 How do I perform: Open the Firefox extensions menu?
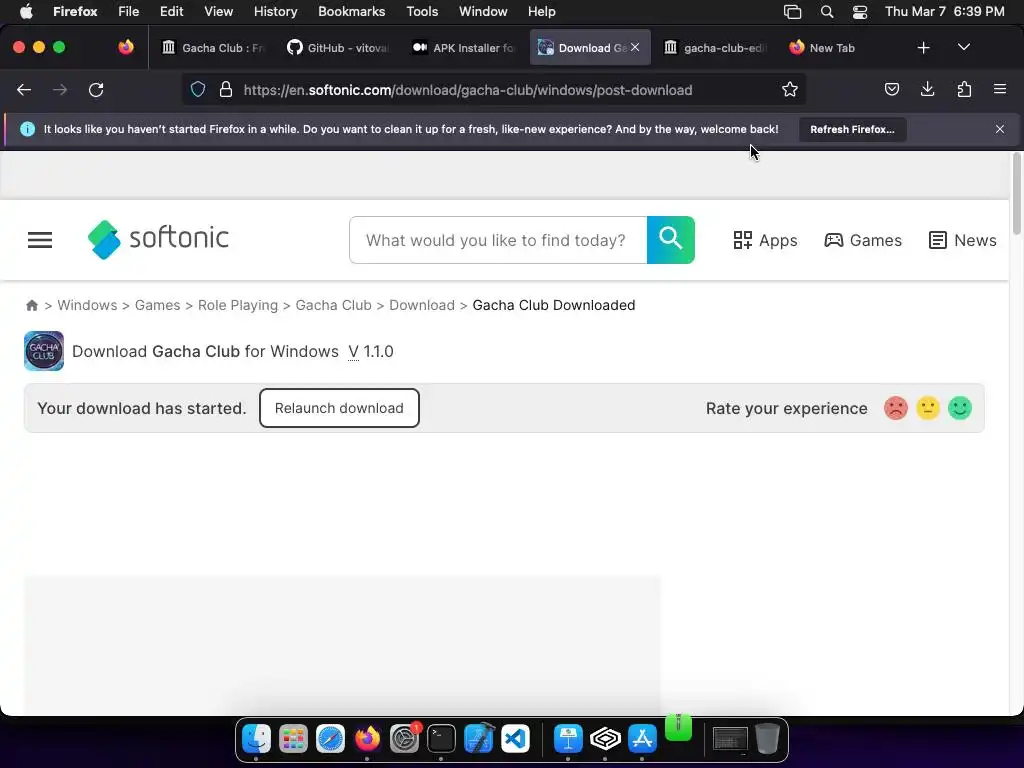[x=964, y=89]
